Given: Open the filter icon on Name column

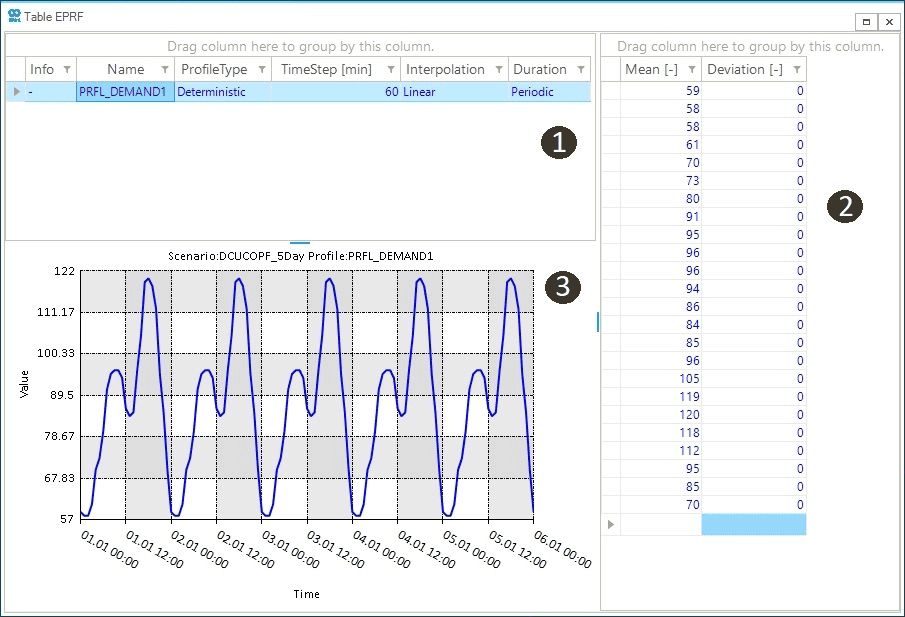Looking at the screenshot, I should coord(165,69).
